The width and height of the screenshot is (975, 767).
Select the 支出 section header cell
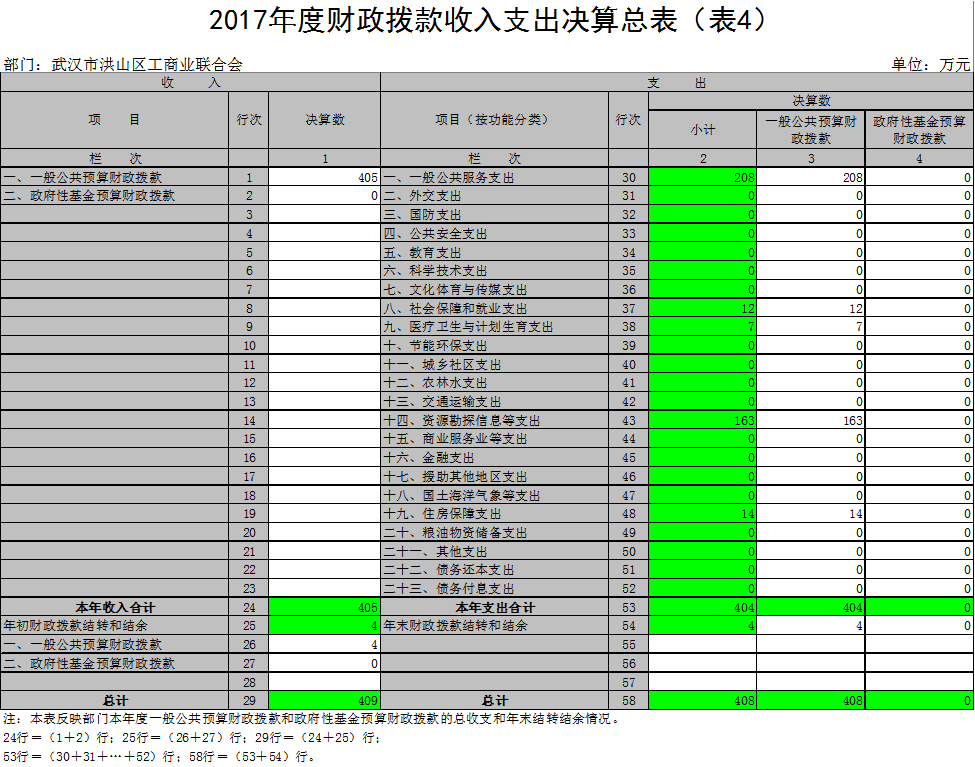(677, 82)
